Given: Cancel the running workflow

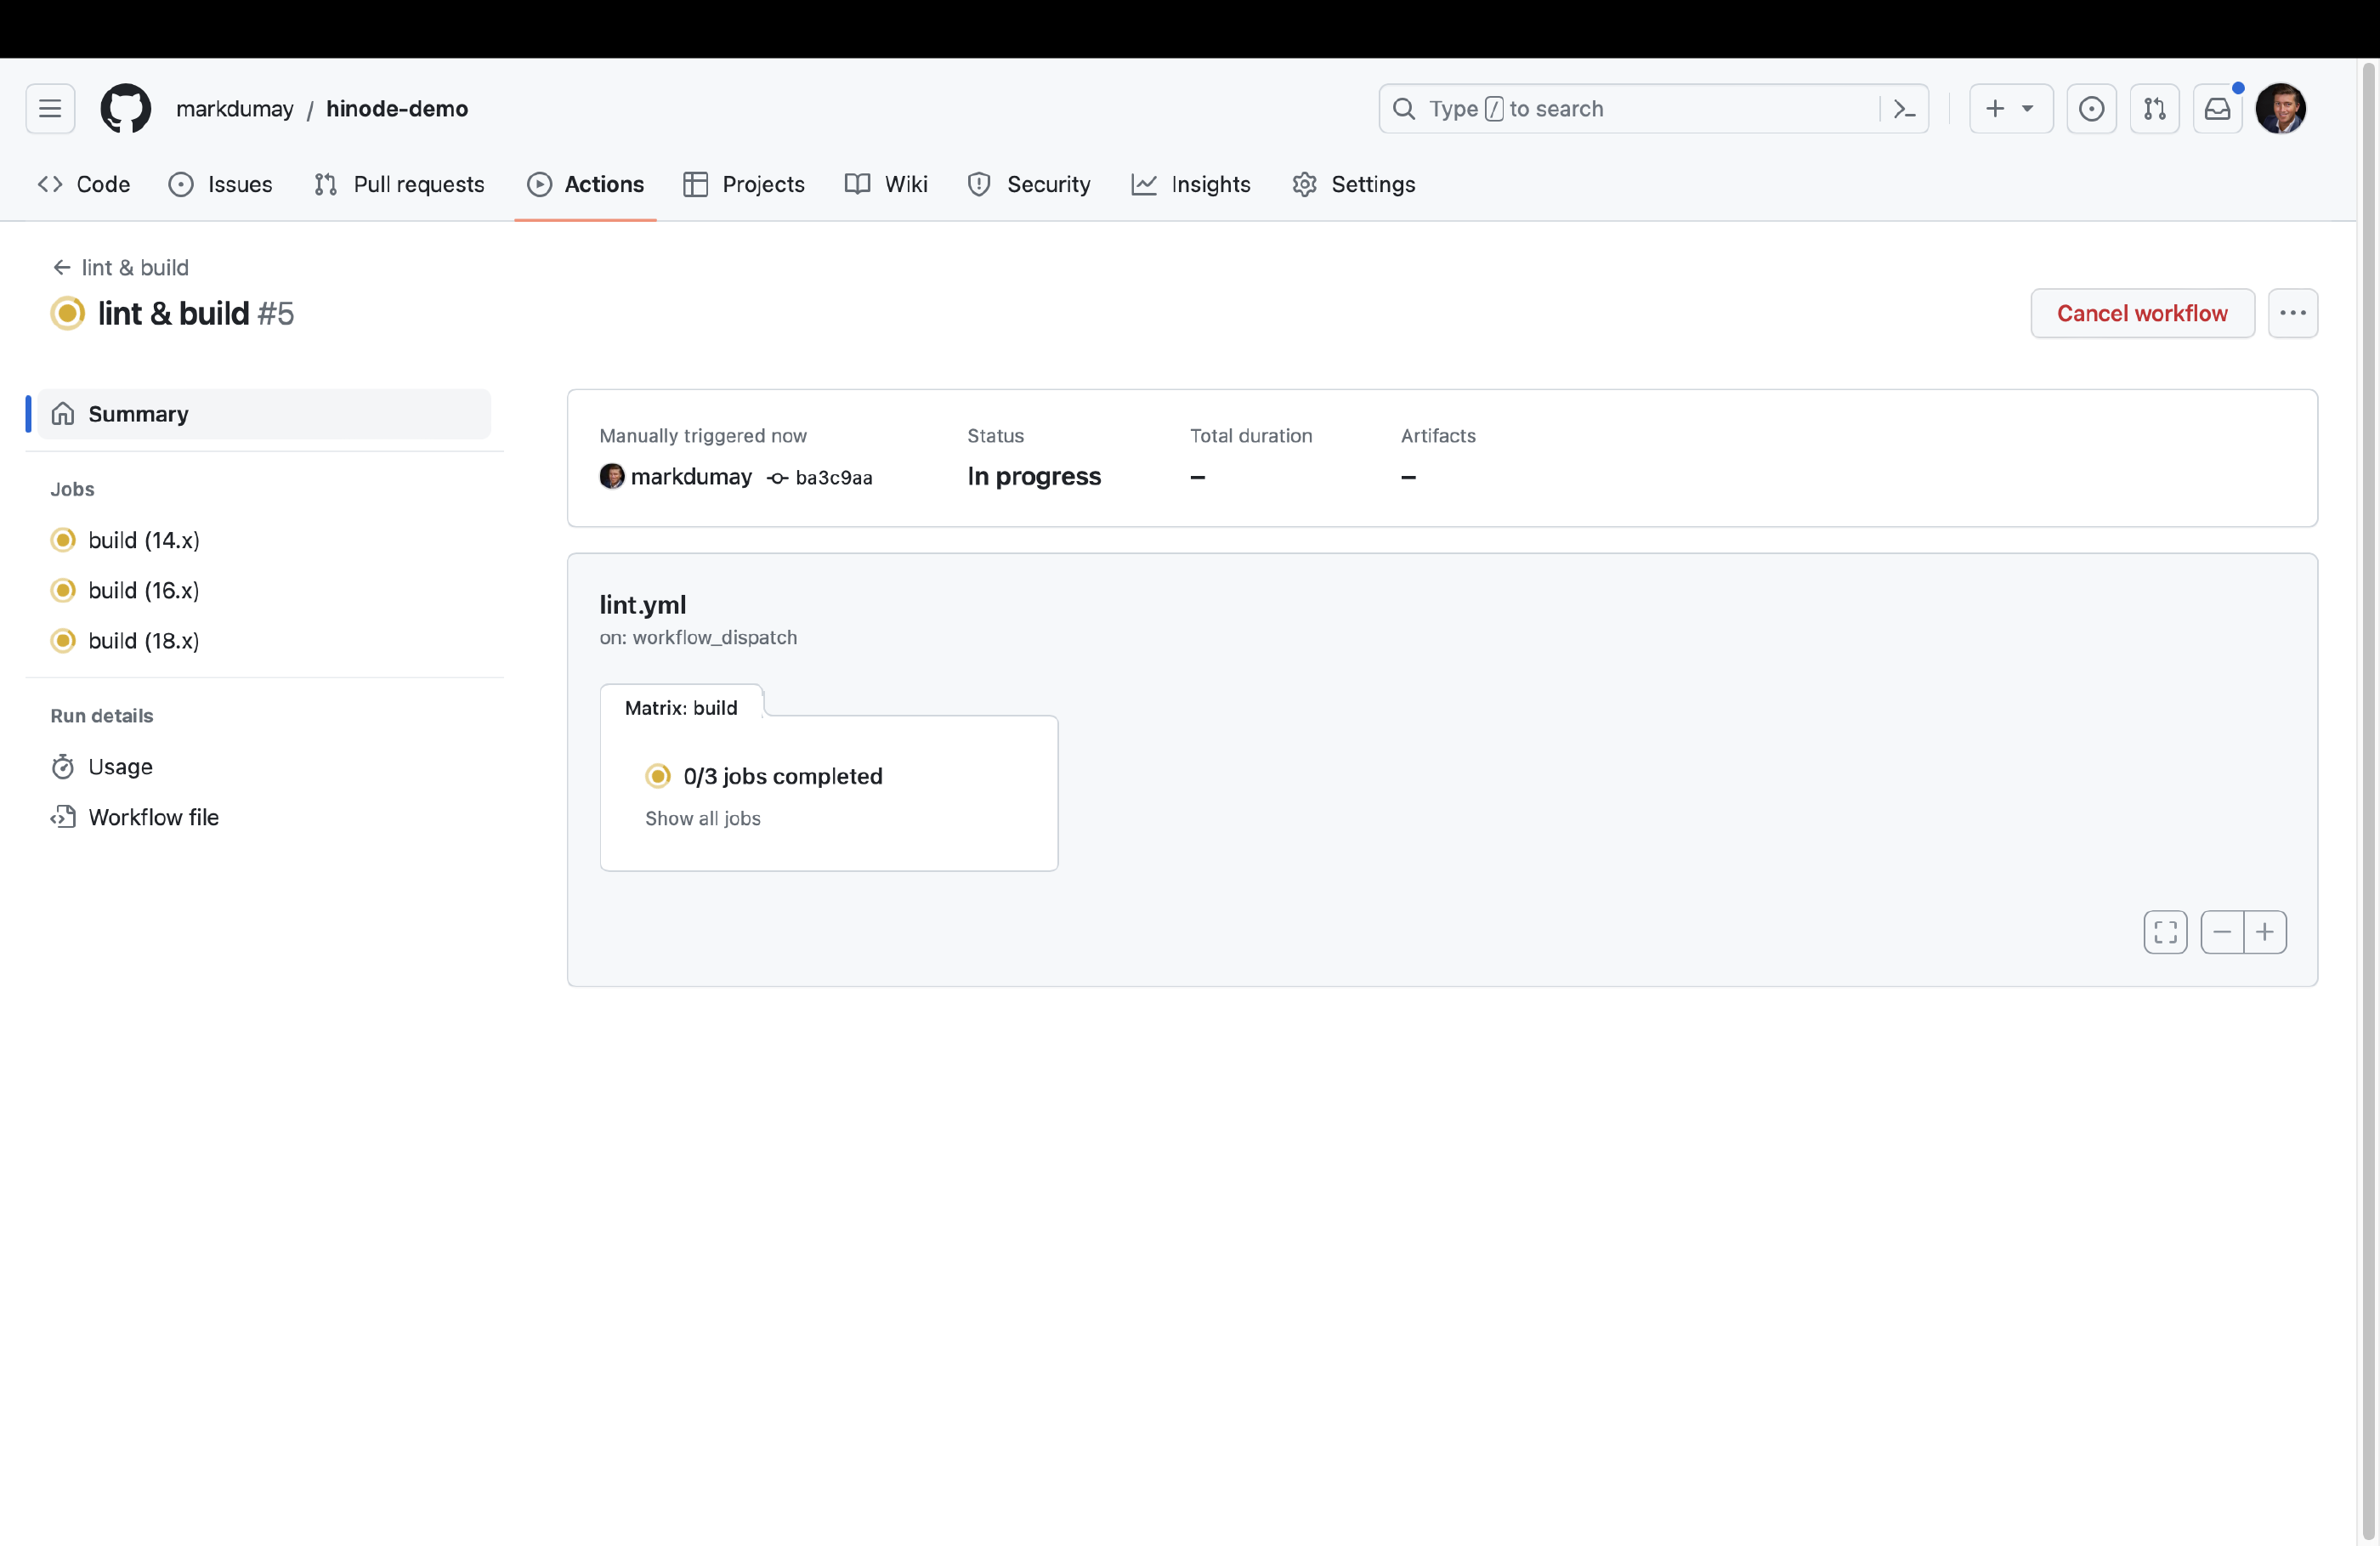Looking at the screenshot, I should point(2142,312).
